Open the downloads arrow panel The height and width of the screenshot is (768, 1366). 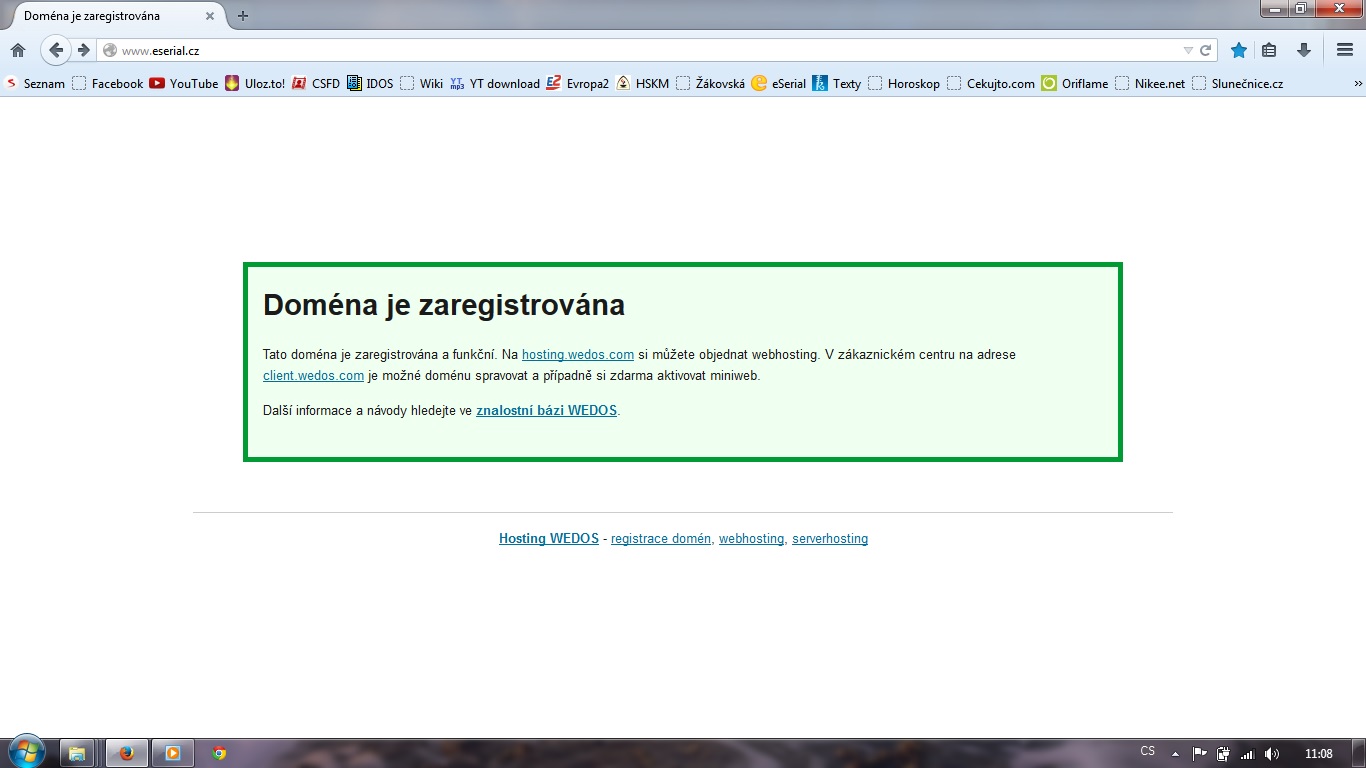[1304, 50]
